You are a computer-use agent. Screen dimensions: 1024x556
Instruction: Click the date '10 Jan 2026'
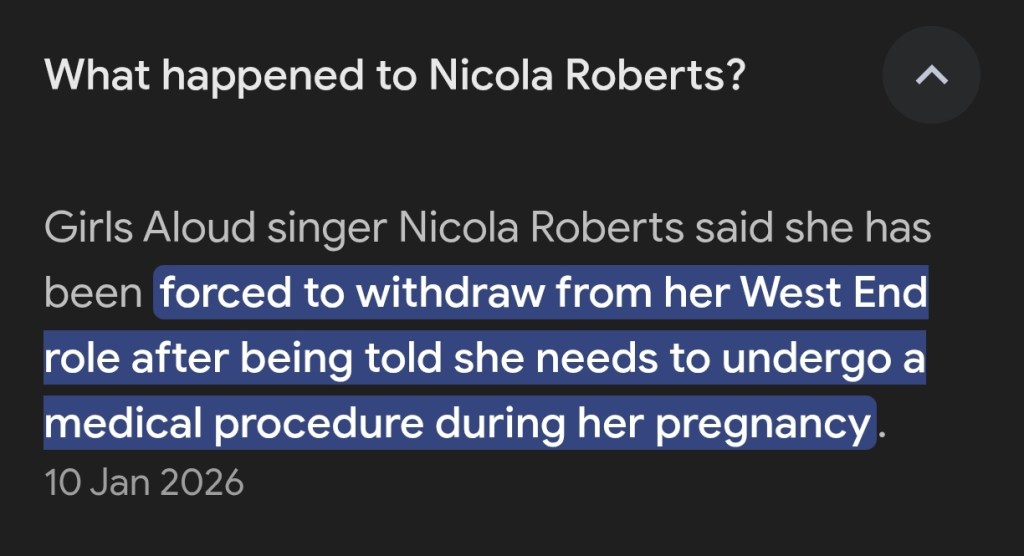[x=144, y=482]
